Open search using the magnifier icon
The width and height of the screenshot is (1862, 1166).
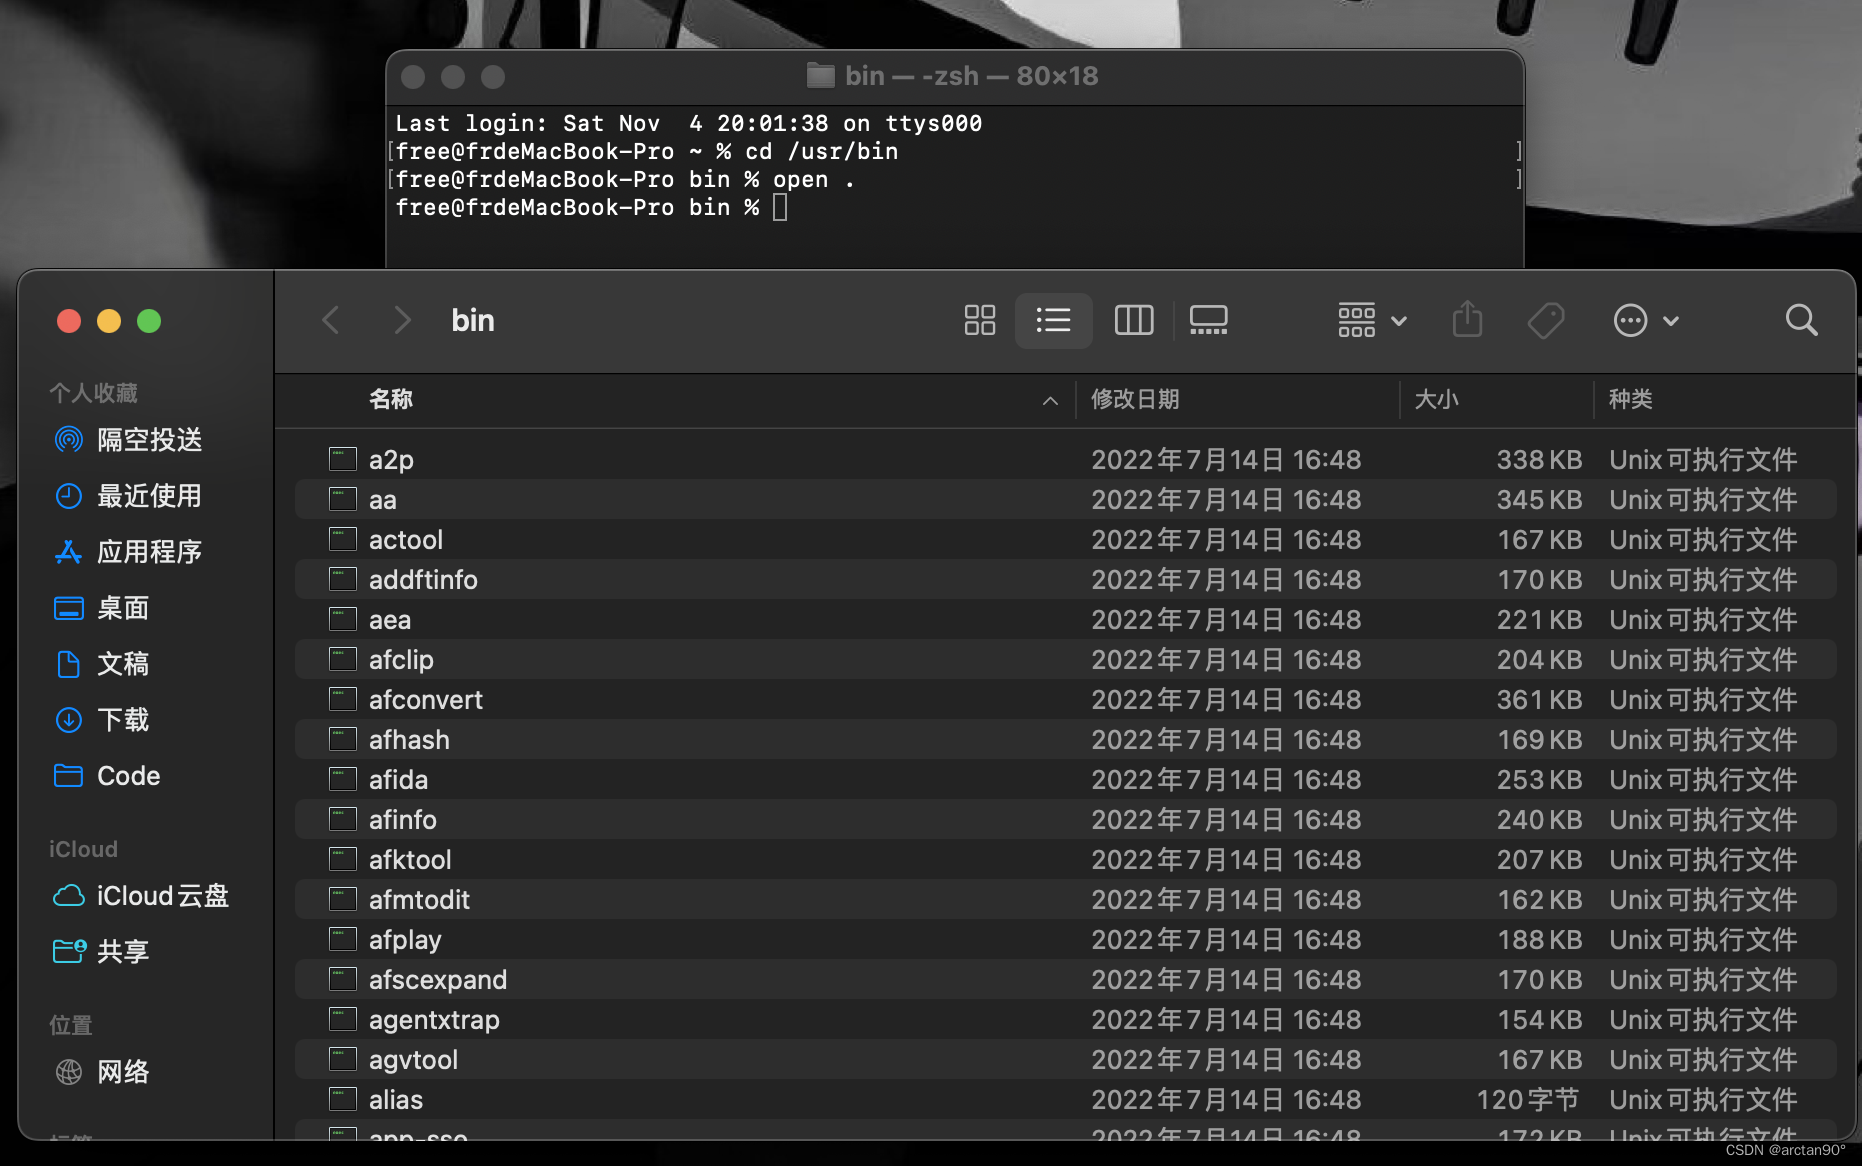tap(1800, 320)
